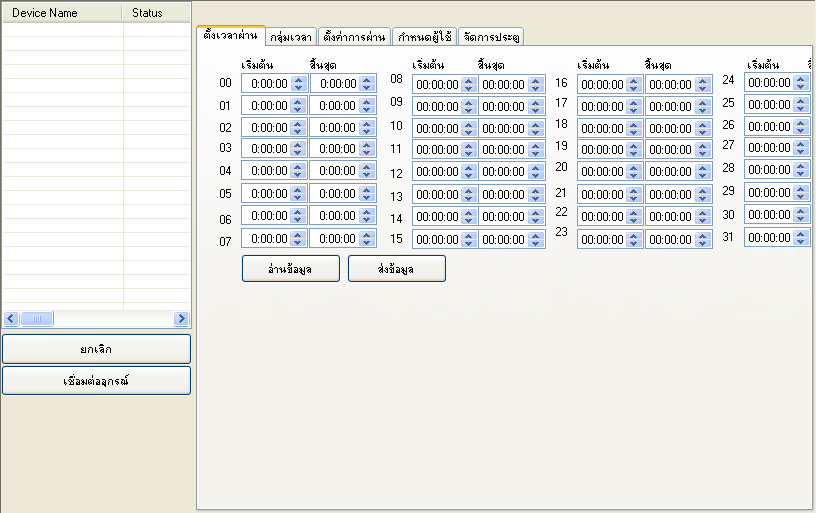Click row 24 start time spinner
This screenshot has height=513, width=817.
point(801,82)
